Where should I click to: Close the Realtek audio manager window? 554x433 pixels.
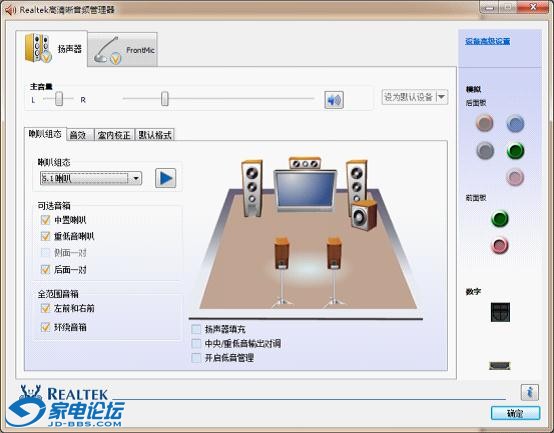pyautogui.click(x=532, y=7)
